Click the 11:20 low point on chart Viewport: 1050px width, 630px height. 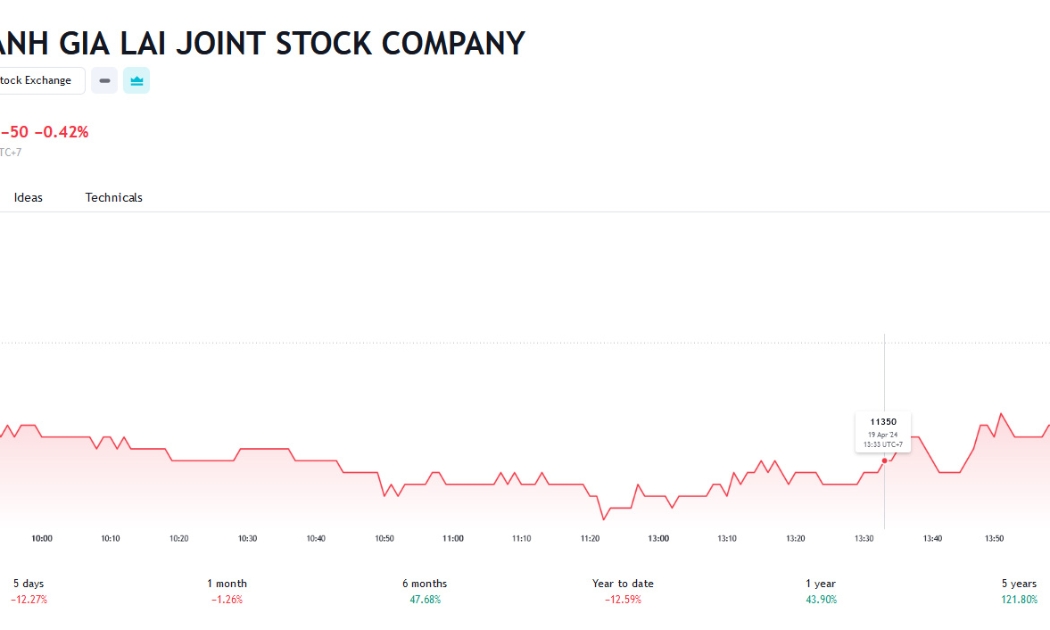point(603,519)
